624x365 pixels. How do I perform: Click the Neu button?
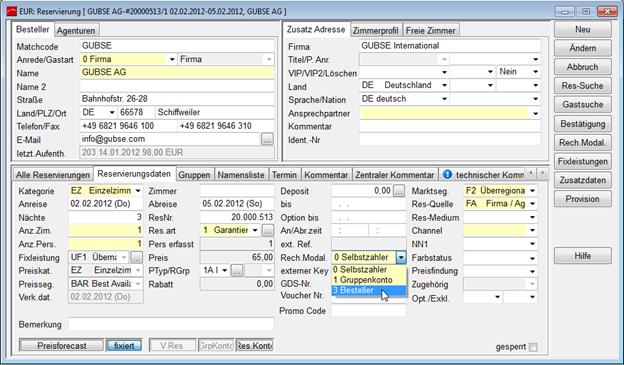[583, 29]
